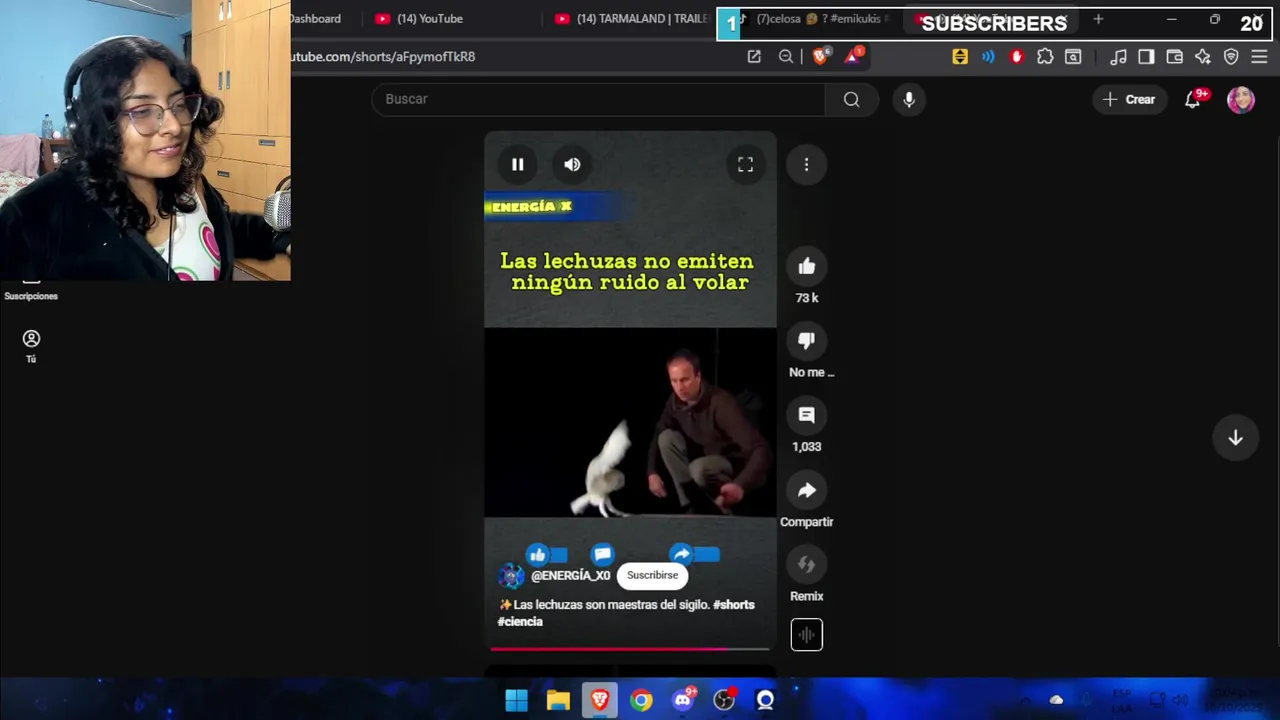
Task: Open Brave Rewards triangle icon
Action: point(853,57)
